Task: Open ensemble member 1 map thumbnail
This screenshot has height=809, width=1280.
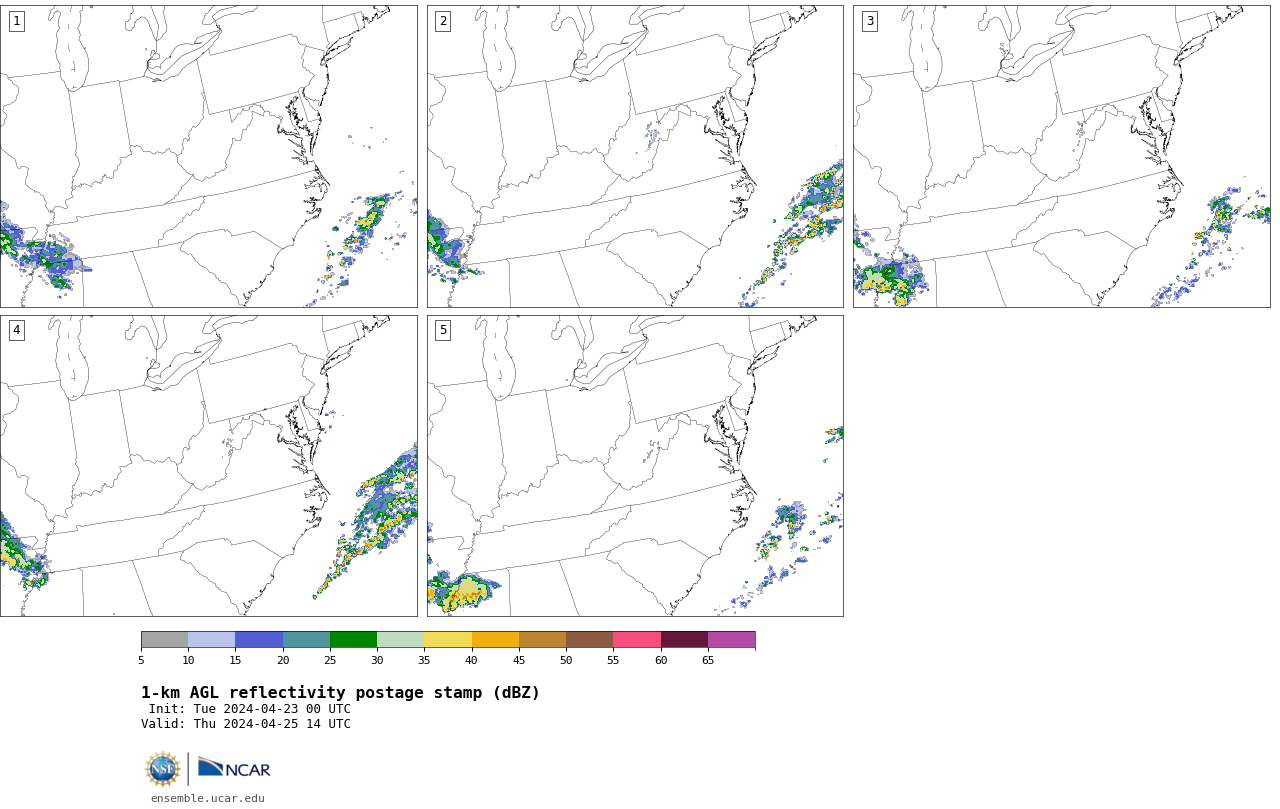Action: (208, 156)
